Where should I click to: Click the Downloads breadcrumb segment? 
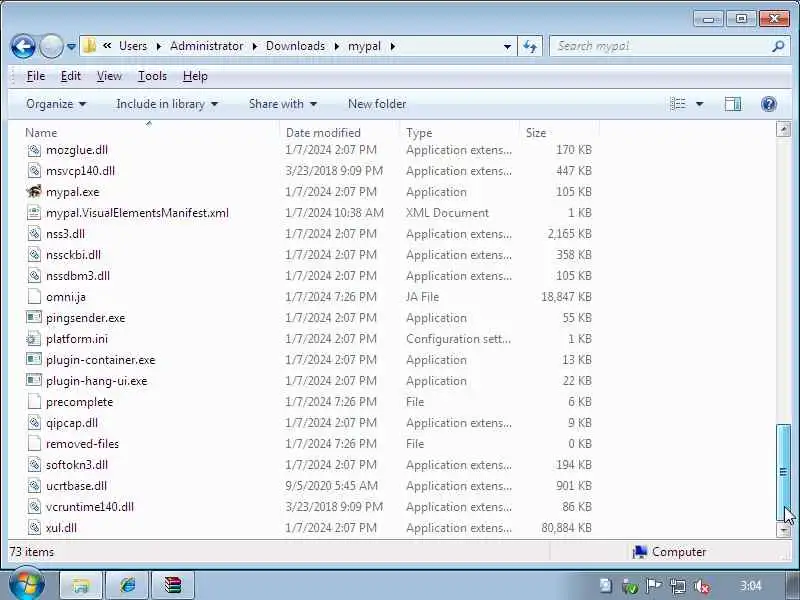[295, 46]
